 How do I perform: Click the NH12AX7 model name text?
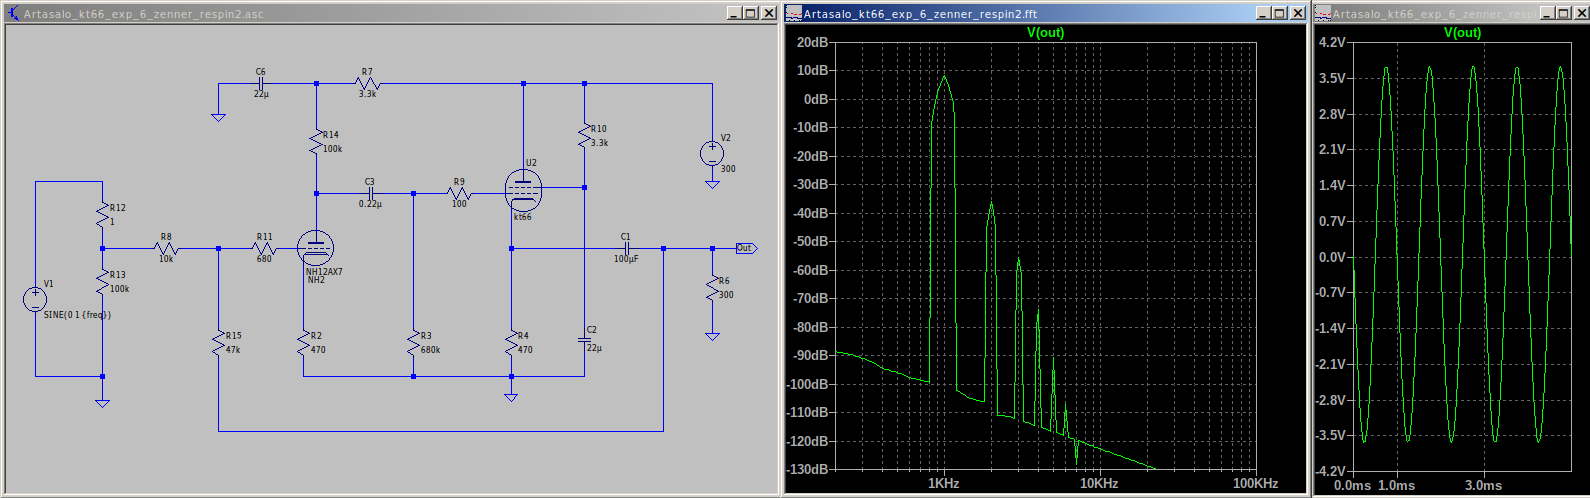pyautogui.click(x=324, y=272)
